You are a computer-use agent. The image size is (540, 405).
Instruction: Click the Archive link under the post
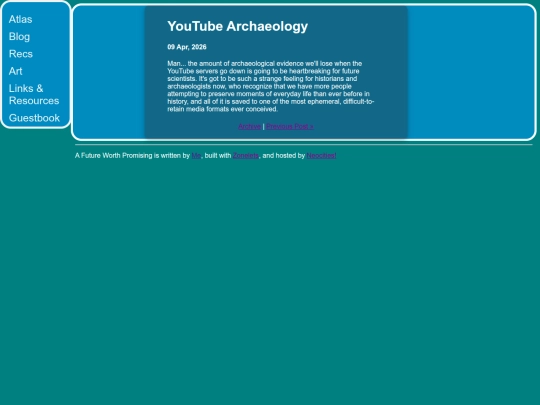pyautogui.click(x=250, y=126)
